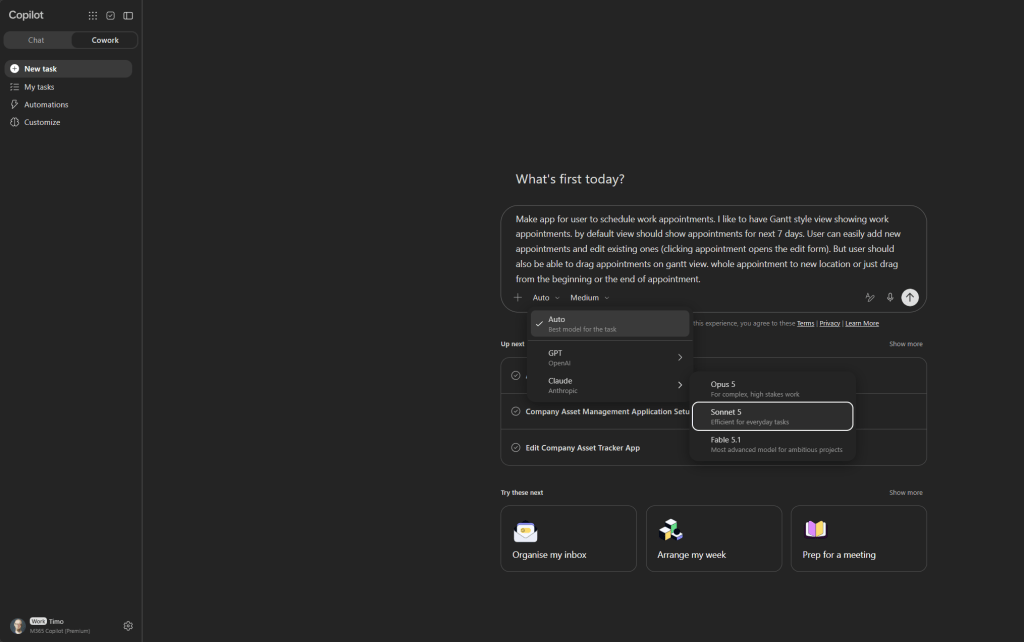The height and width of the screenshot is (642, 1024).
Task: Mark Edit Company Asset Tracker App as done
Action: [515, 447]
